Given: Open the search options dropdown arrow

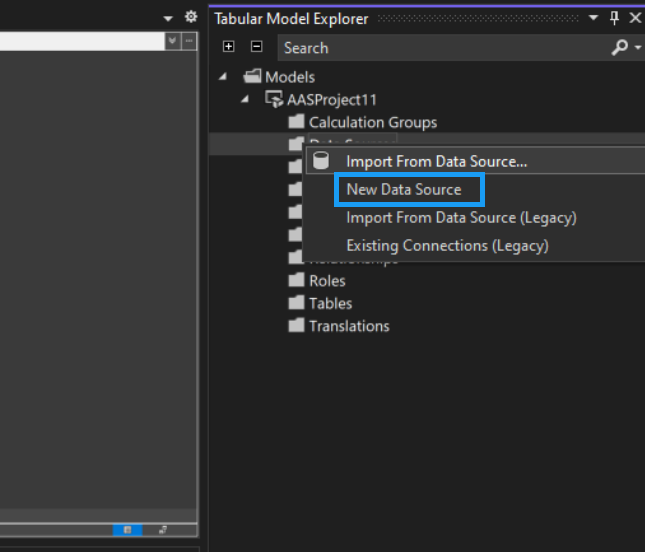Looking at the screenshot, I should [x=638, y=48].
